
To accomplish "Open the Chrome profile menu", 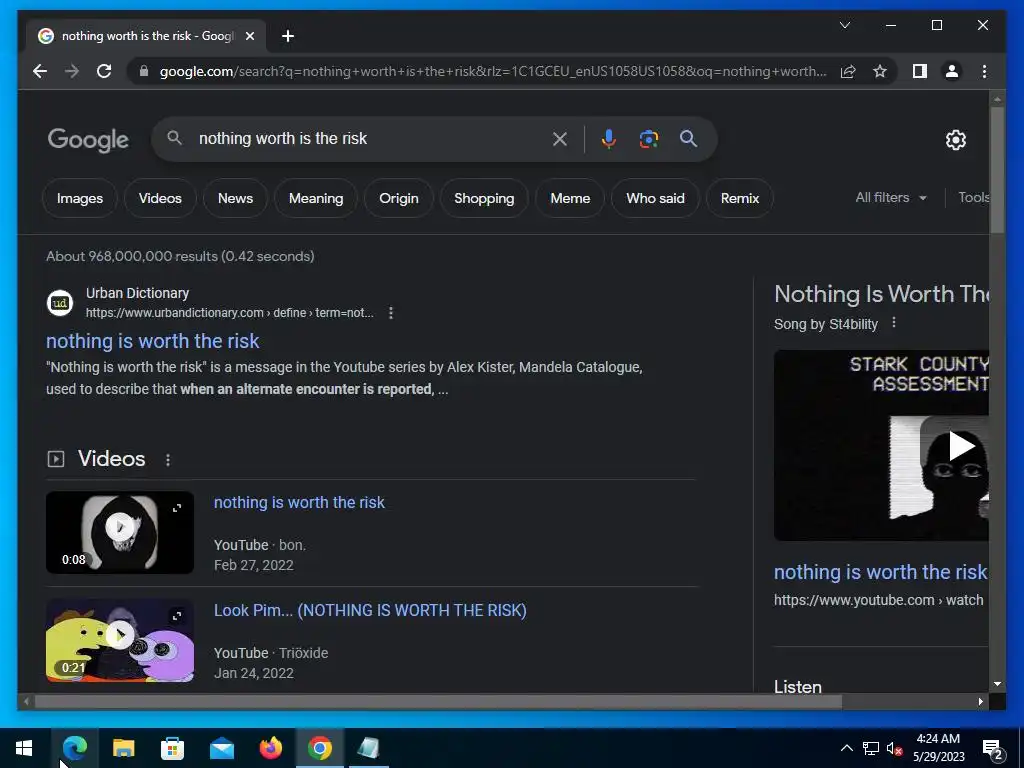I will point(952,71).
